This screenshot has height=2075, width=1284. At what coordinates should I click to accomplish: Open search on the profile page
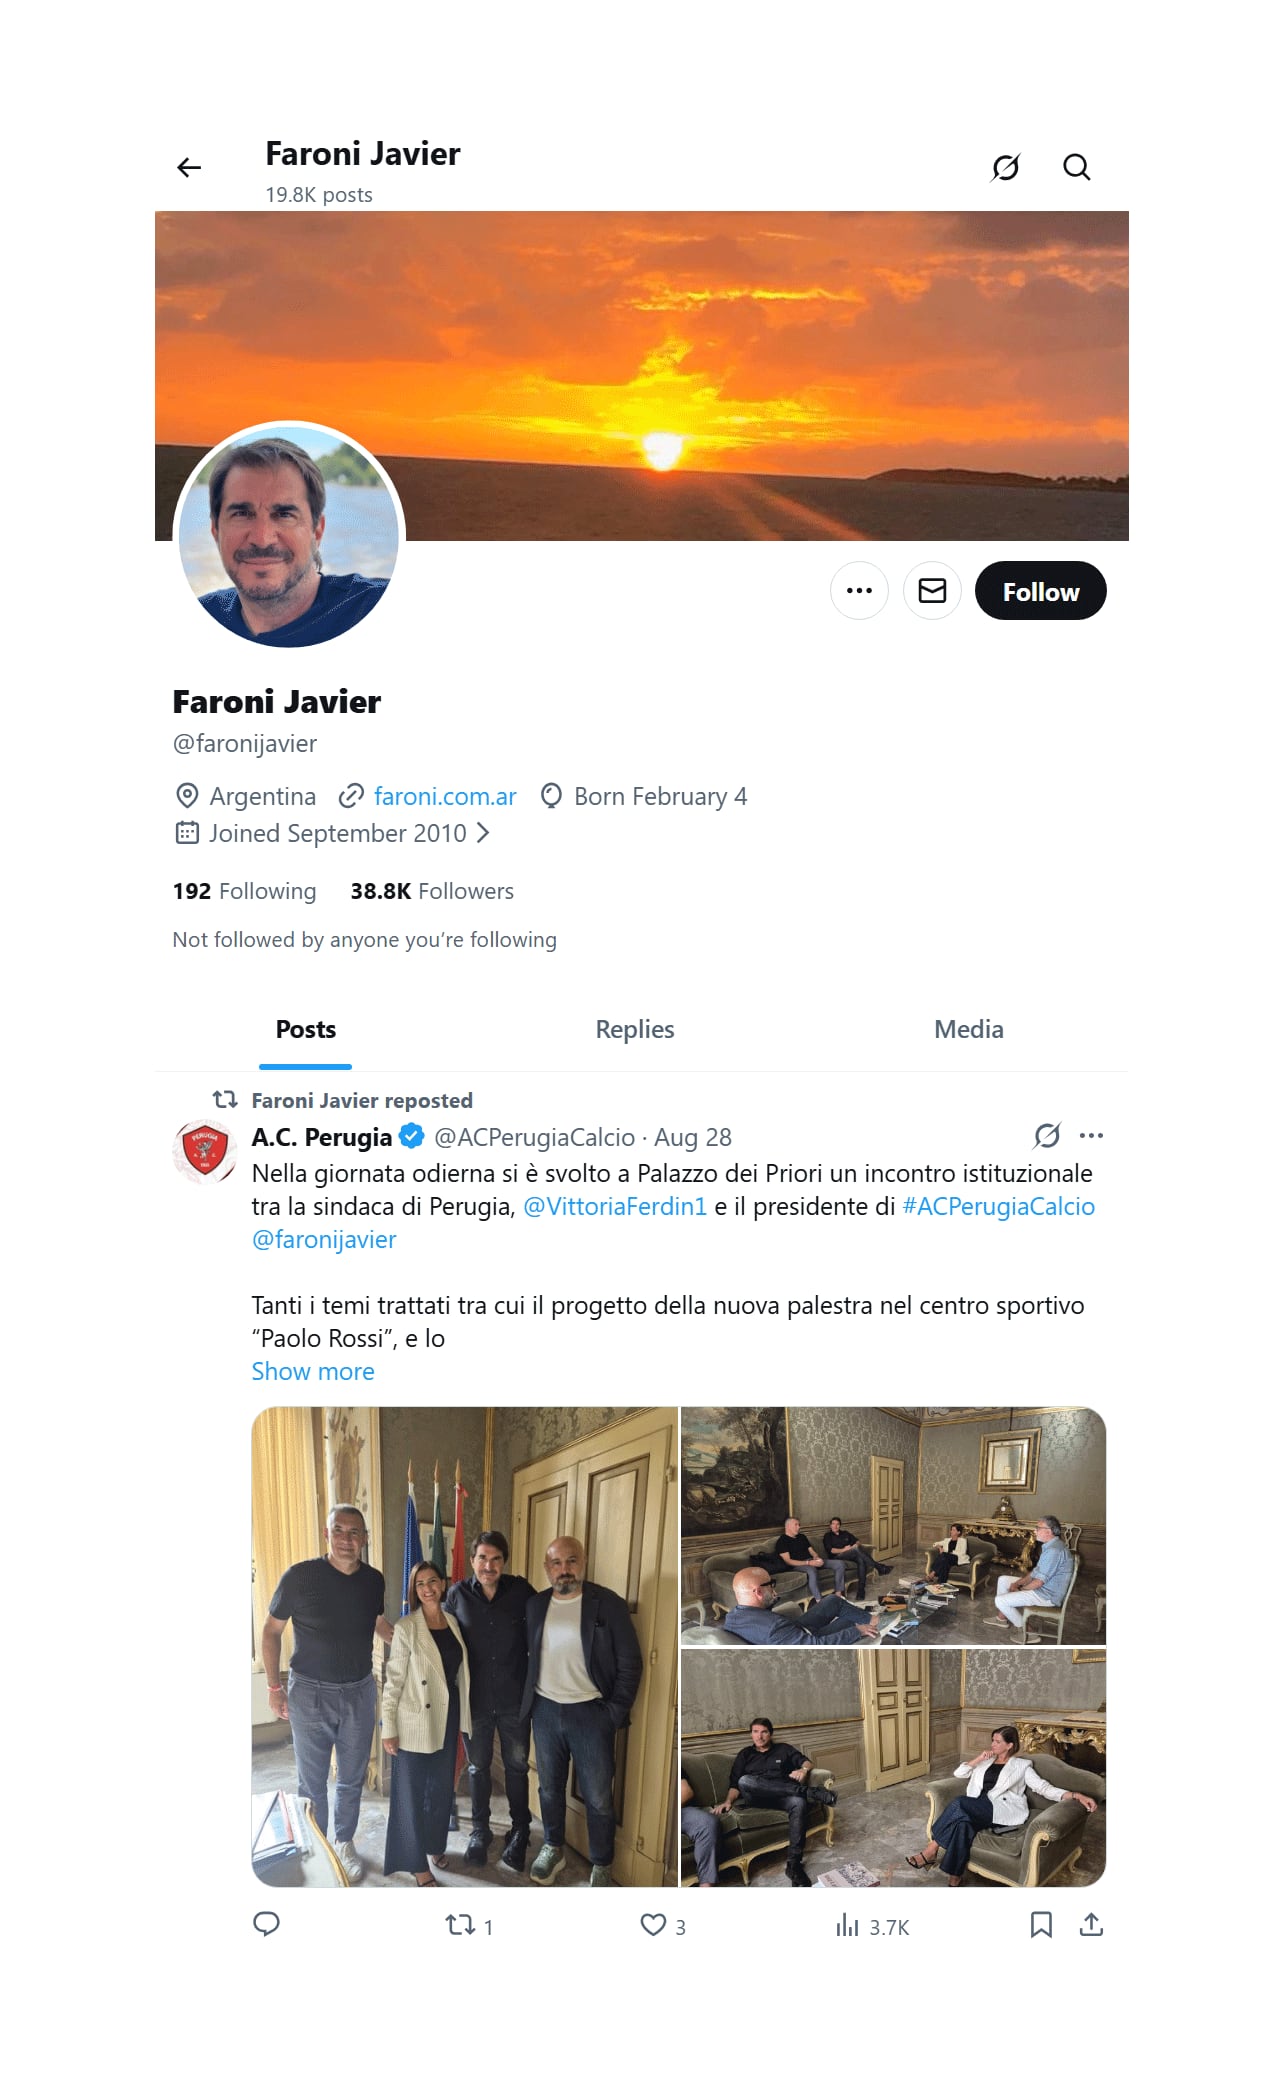(1077, 167)
